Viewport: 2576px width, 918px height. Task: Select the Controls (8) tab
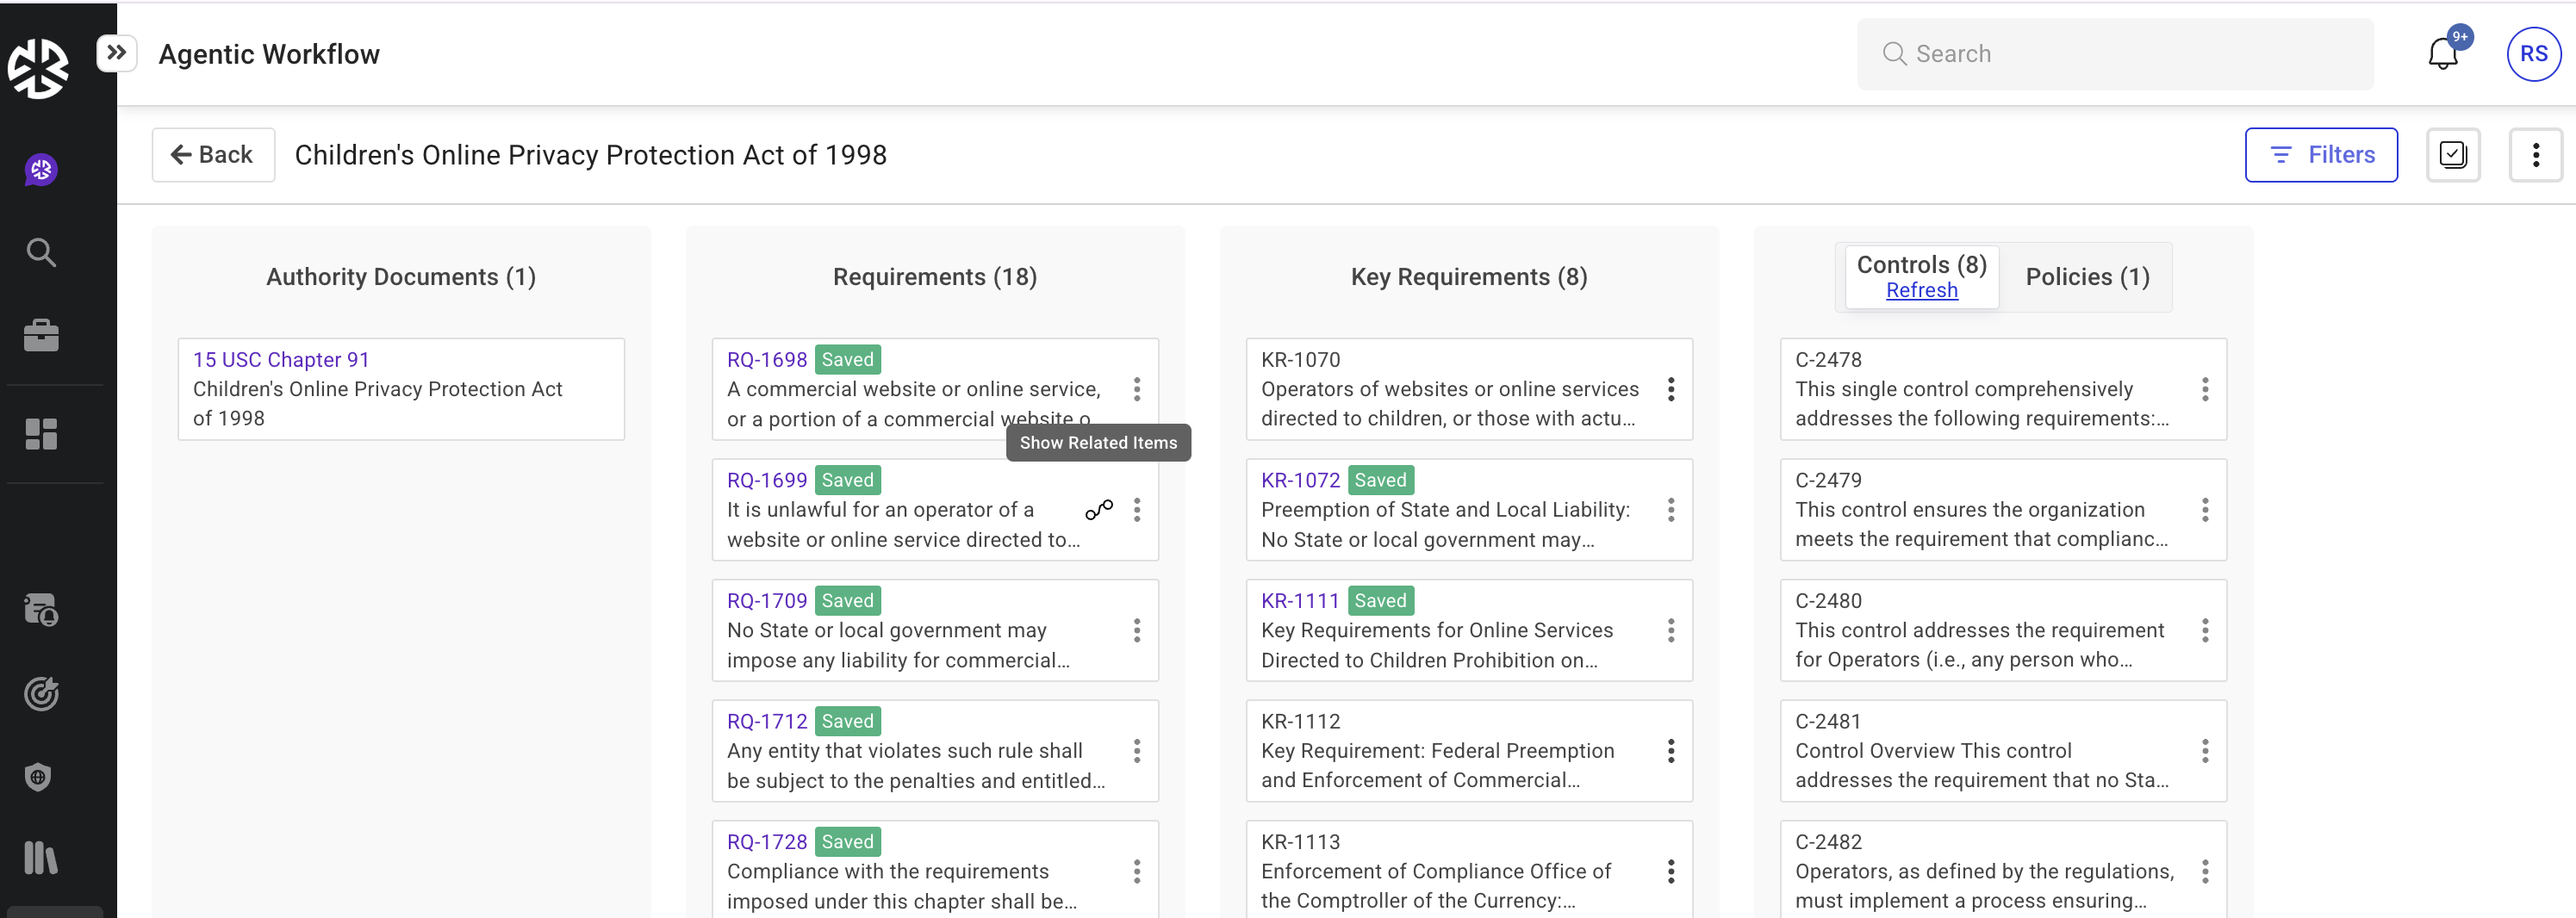(x=1921, y=265)
